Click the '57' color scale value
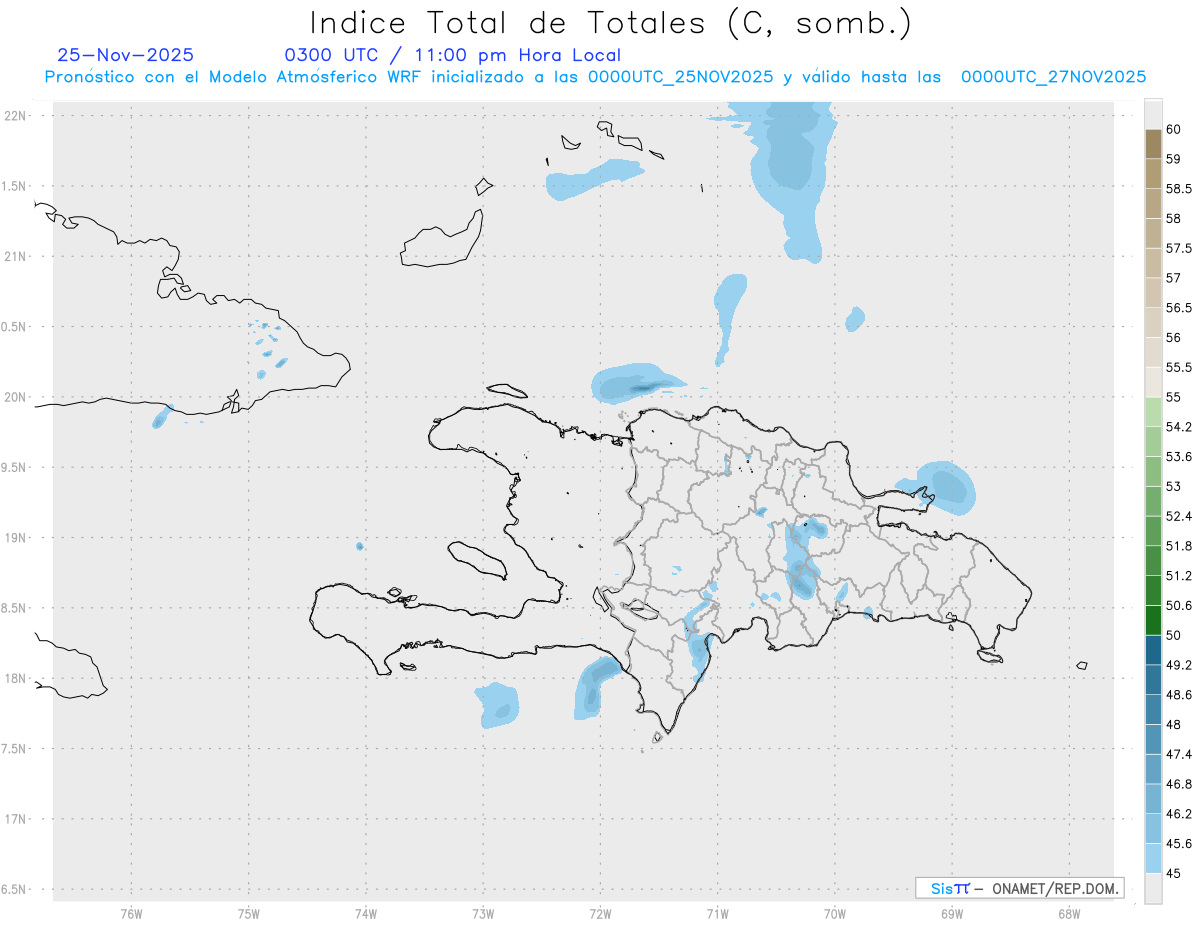This screenshot has width=1200, height=927. 1173,278
